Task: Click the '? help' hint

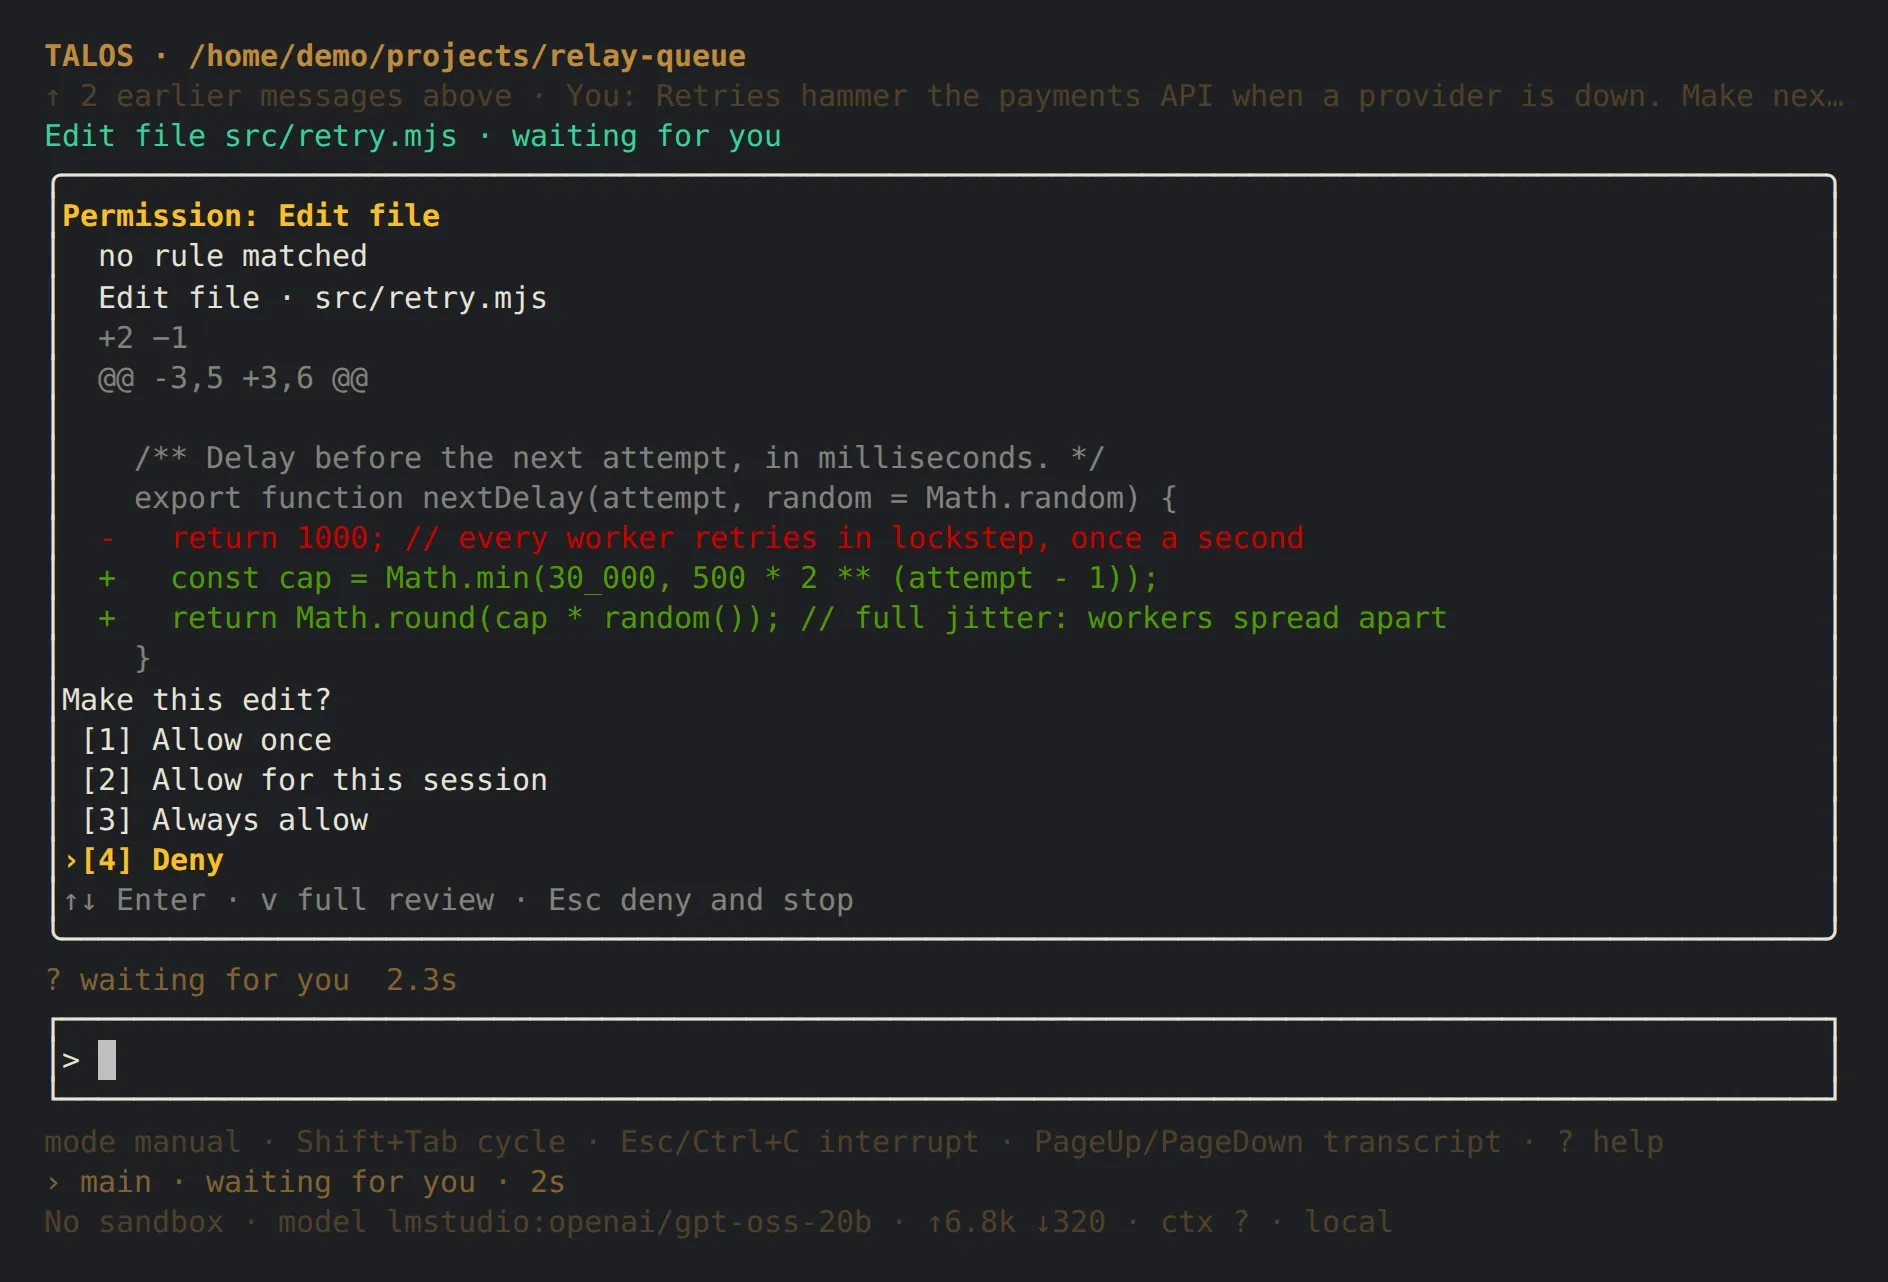Action: coord(1610,1142)
